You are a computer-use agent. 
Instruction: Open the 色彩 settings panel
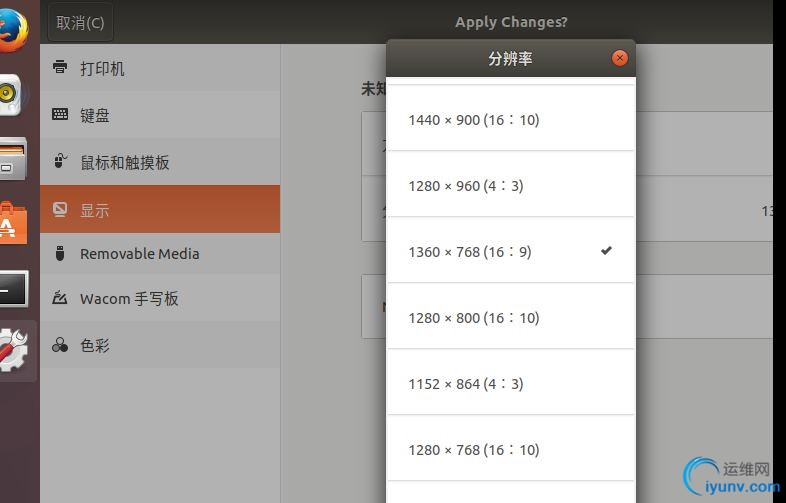coord(160,345)
